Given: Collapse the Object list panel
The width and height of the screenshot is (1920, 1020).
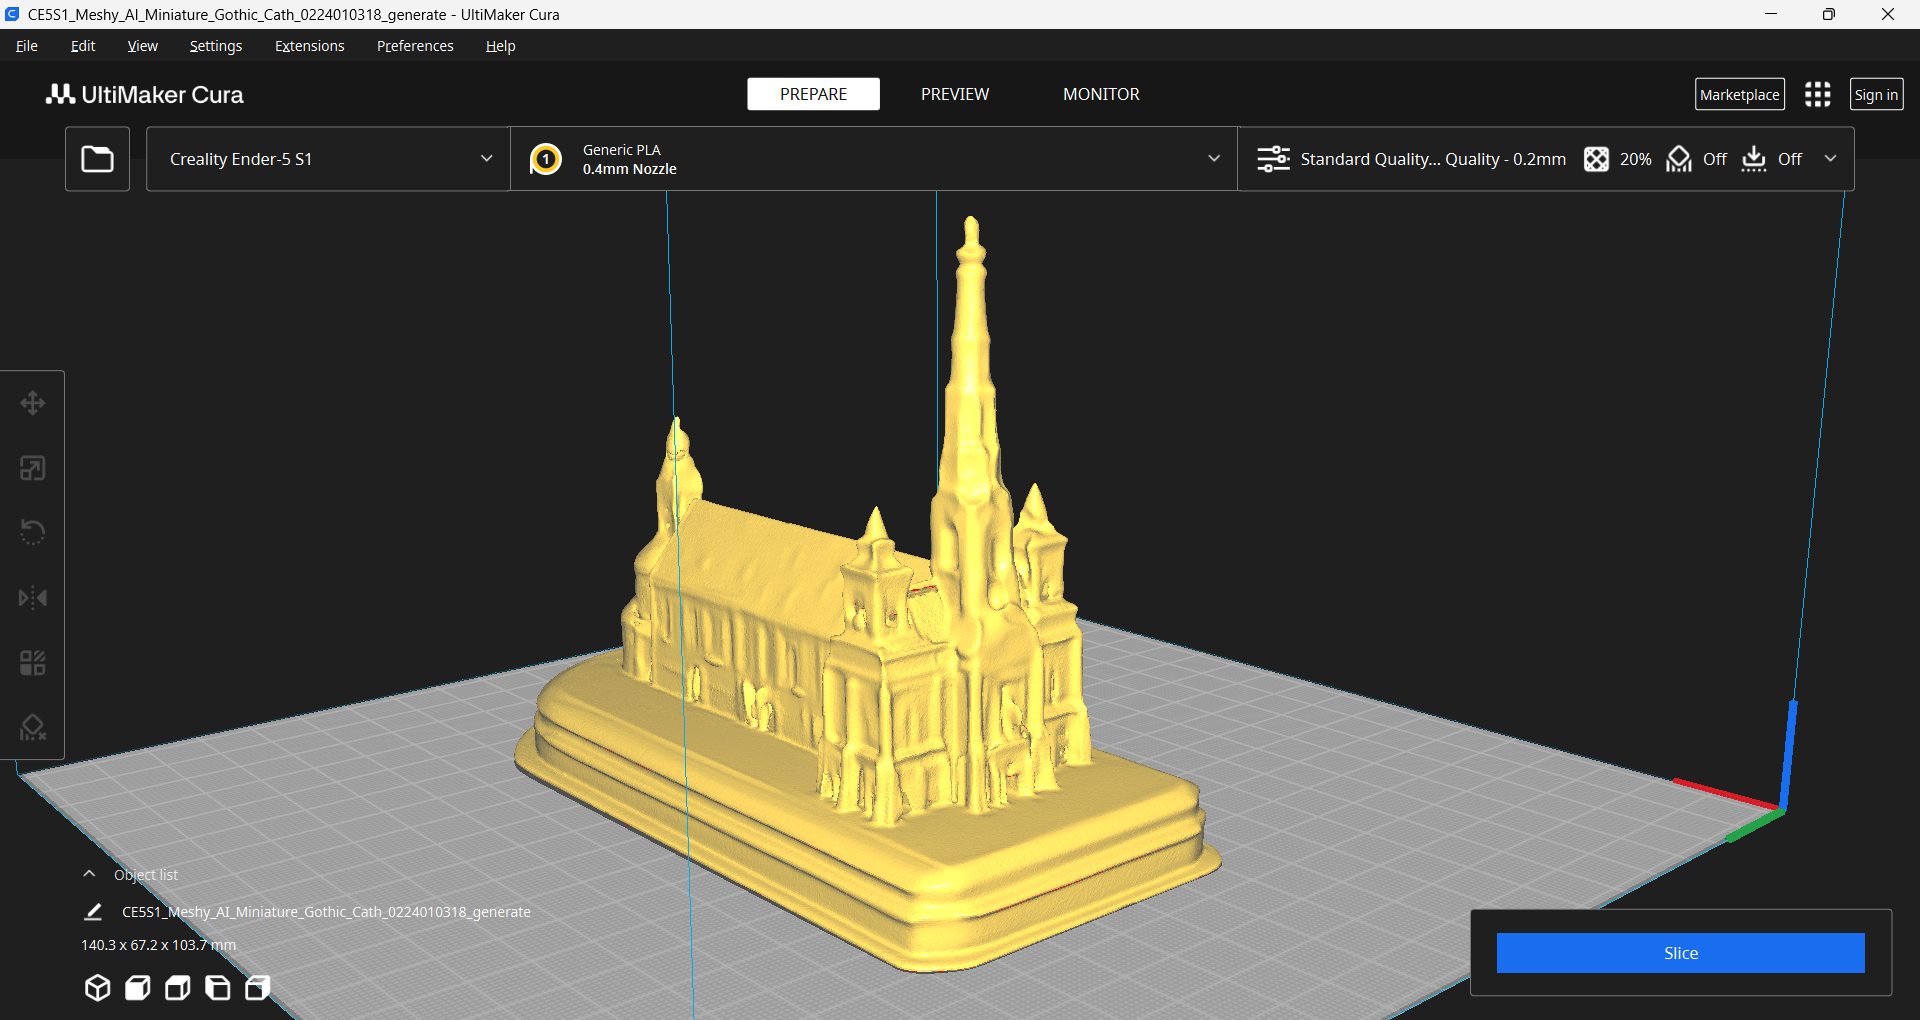Looking at the screenshot, I should [89, 873].
